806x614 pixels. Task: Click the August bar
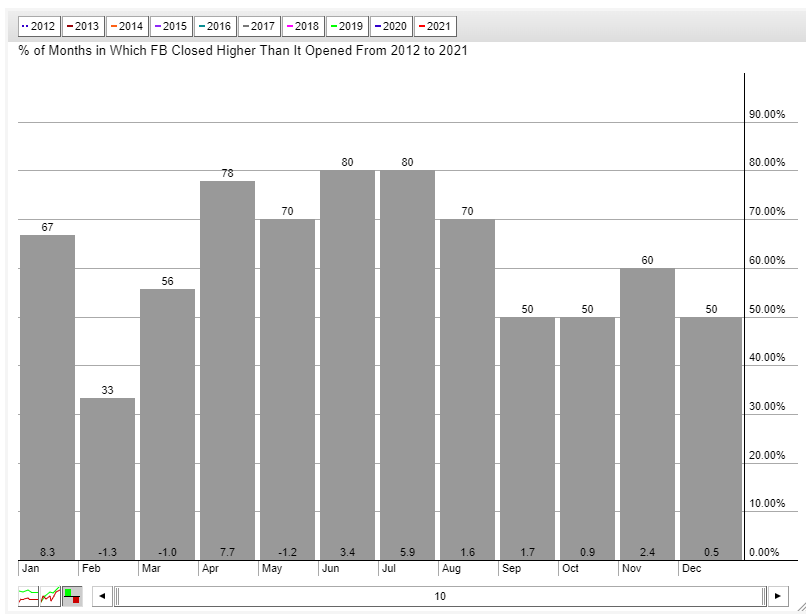click(467, 389)
